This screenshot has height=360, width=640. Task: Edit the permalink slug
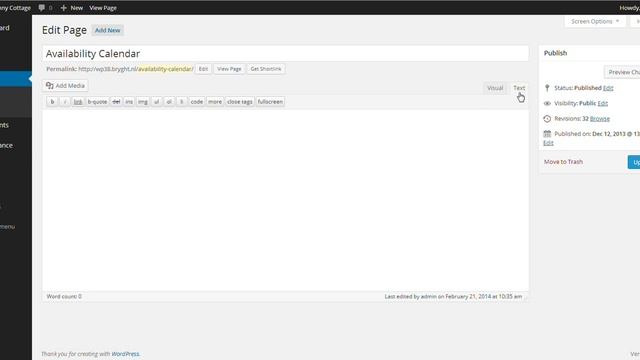203,69
